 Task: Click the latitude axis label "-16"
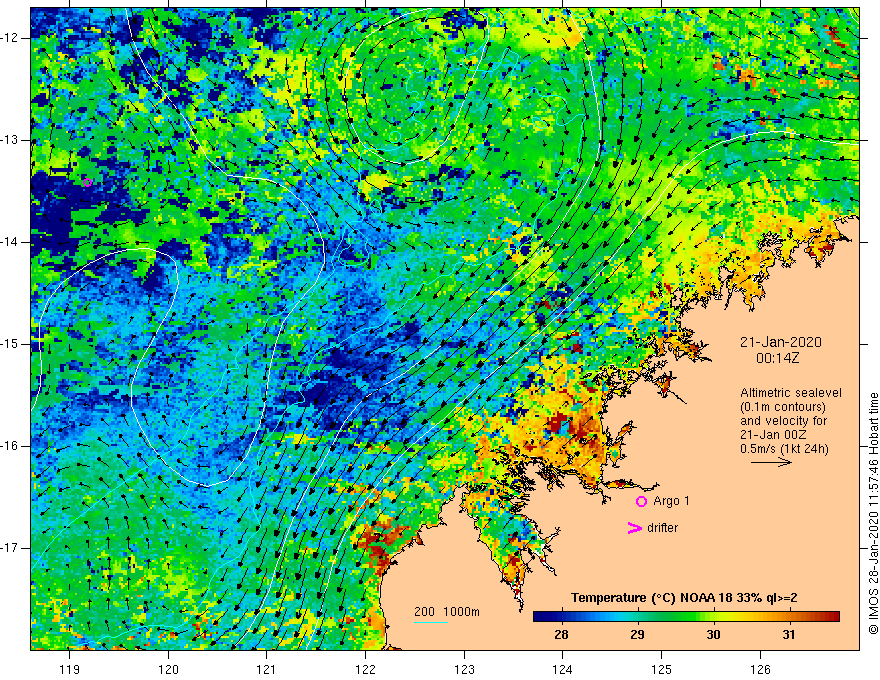(11, 447)
